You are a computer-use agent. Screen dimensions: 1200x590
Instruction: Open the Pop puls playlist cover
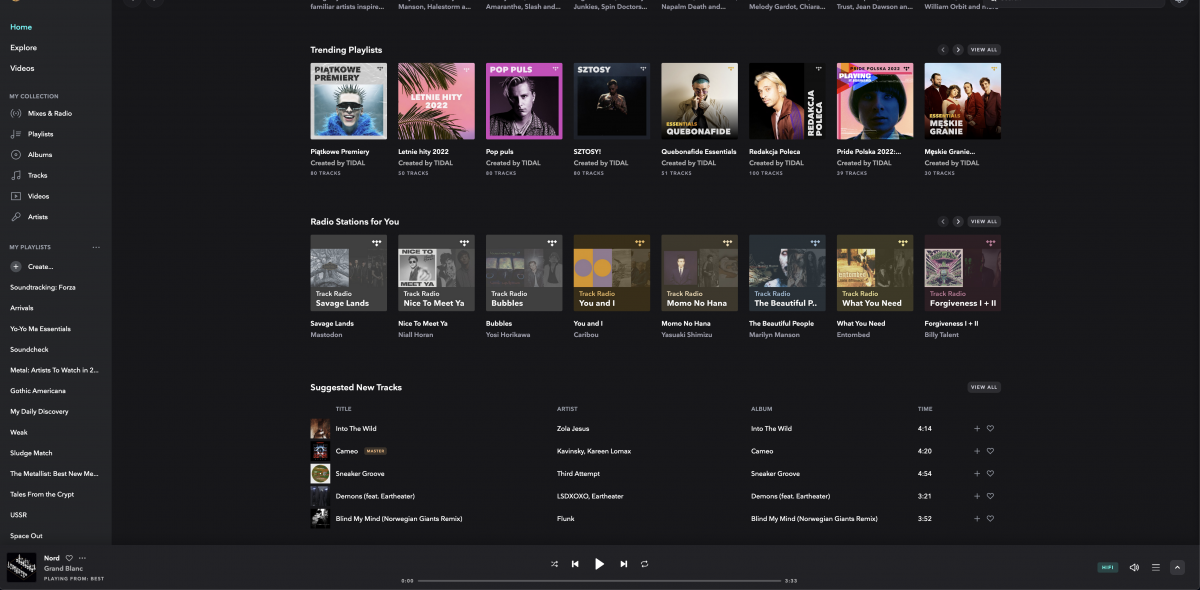coord(524,101)
